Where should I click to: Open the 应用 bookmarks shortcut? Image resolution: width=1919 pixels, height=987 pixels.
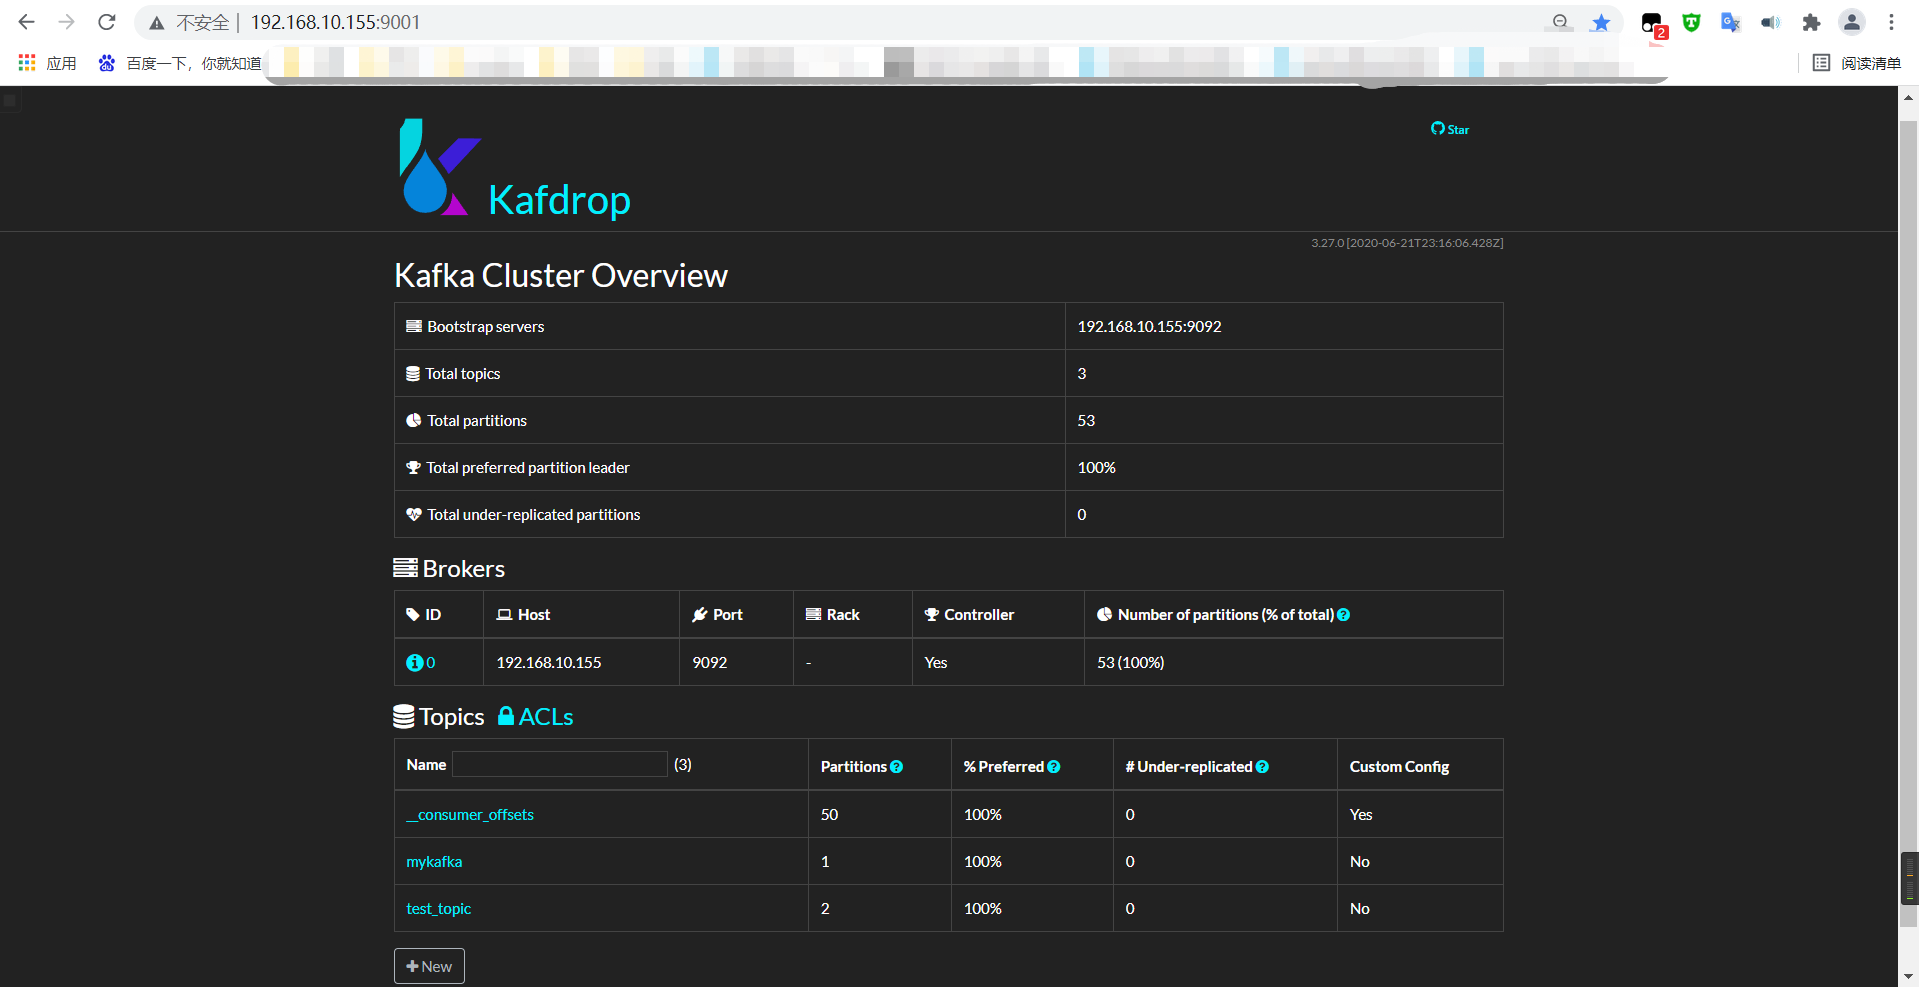click(x=46, y=62)
